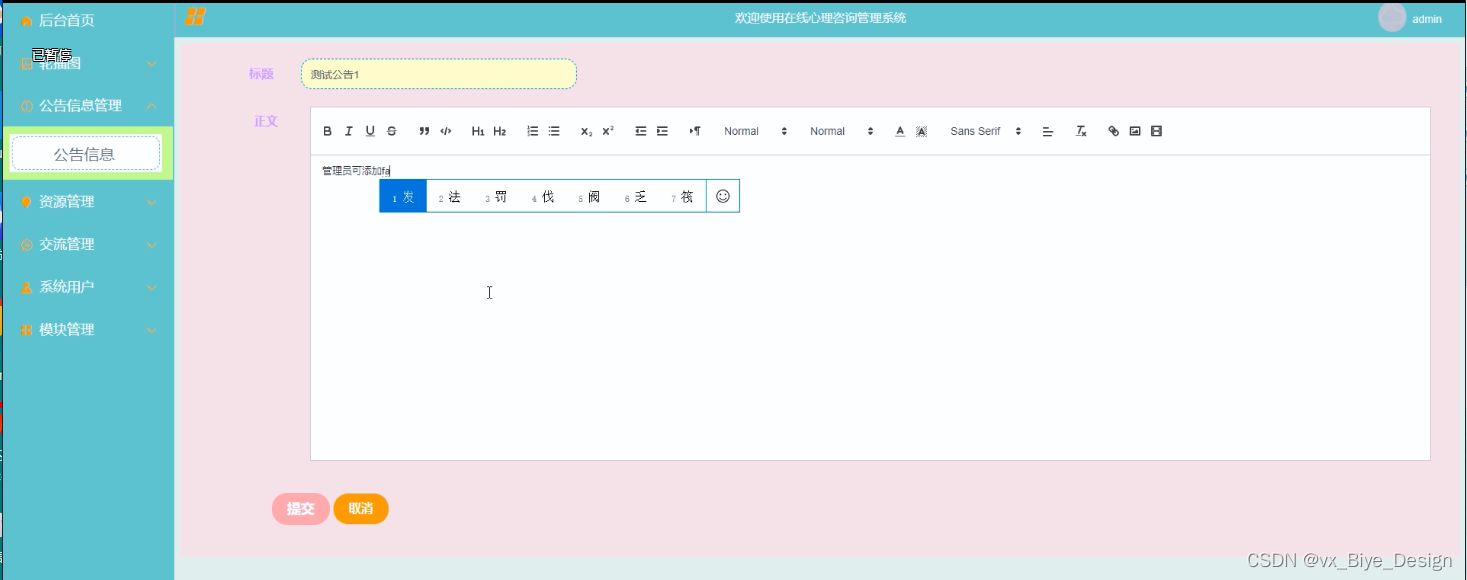Decrease text indent
This screenshot has width=1467, height=580.
[641, 131]
